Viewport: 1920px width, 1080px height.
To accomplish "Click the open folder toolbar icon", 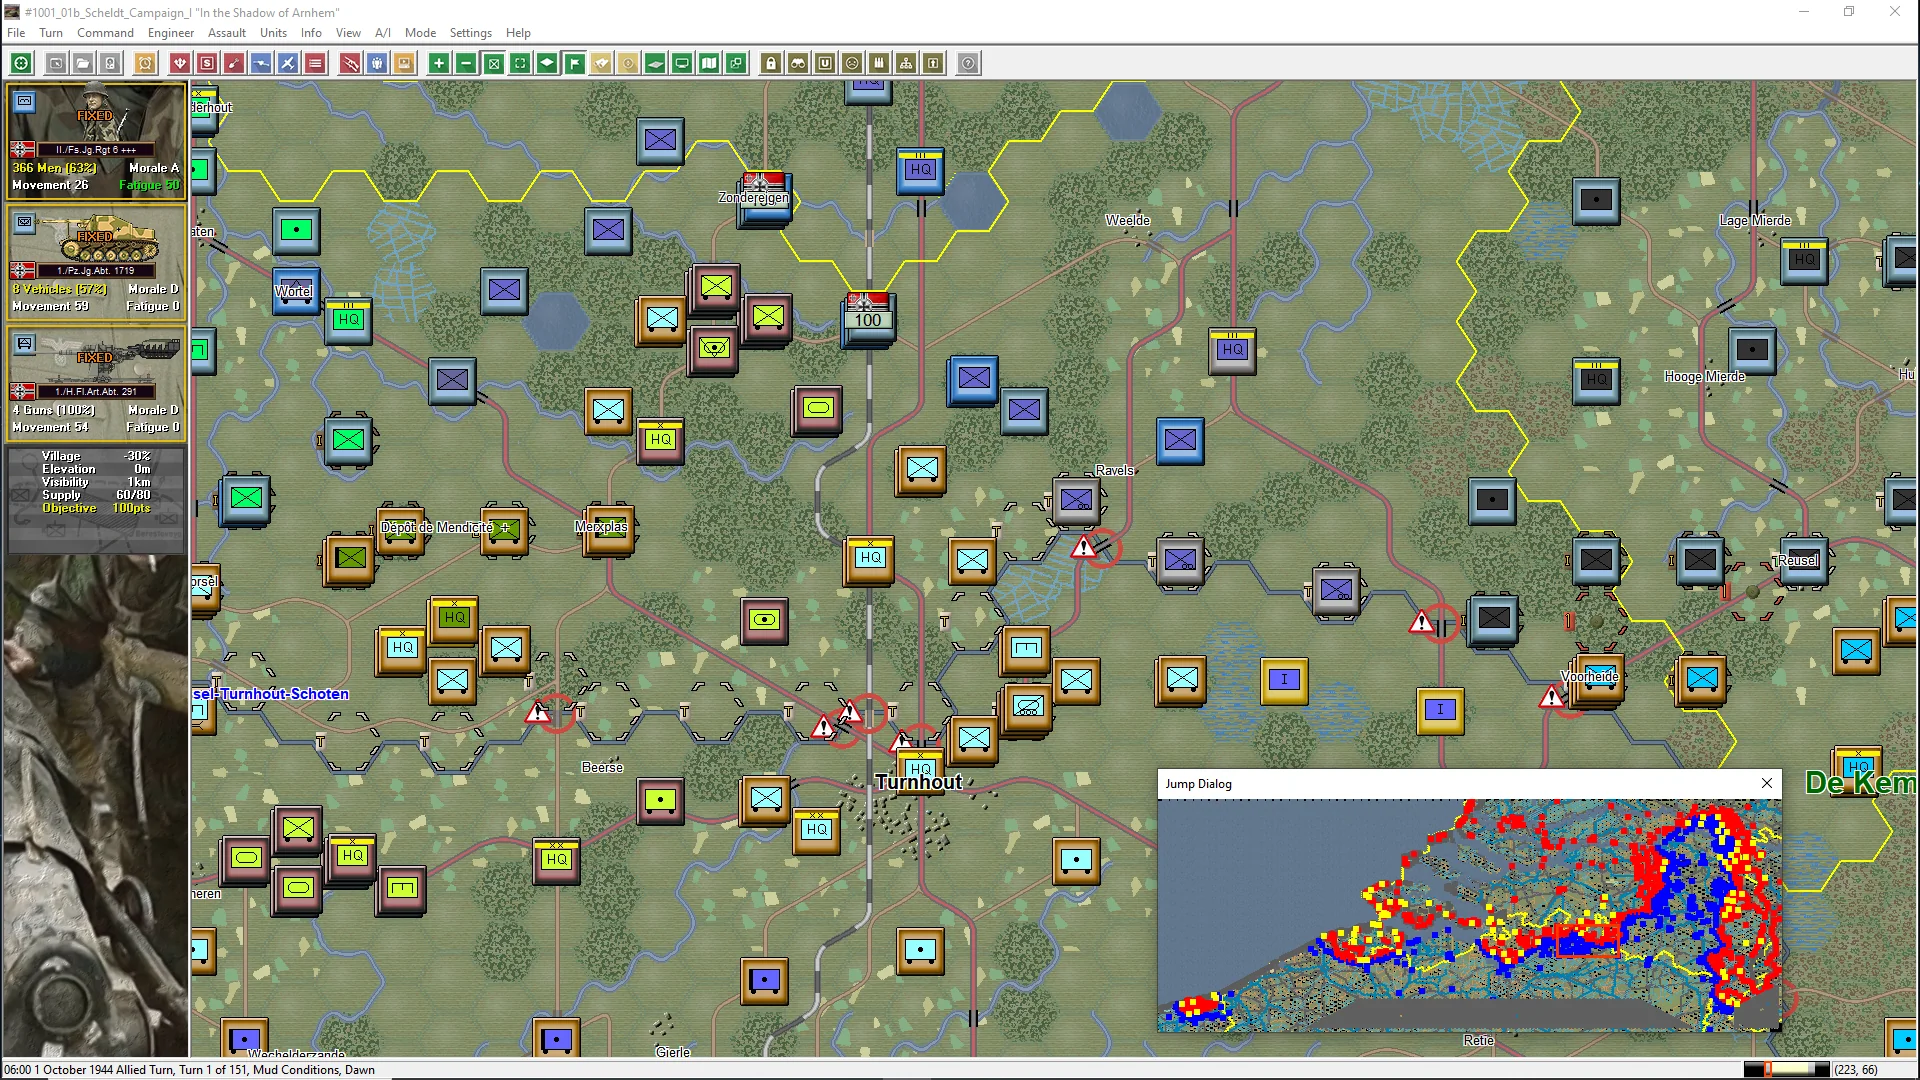I will (x=83, y=63).
